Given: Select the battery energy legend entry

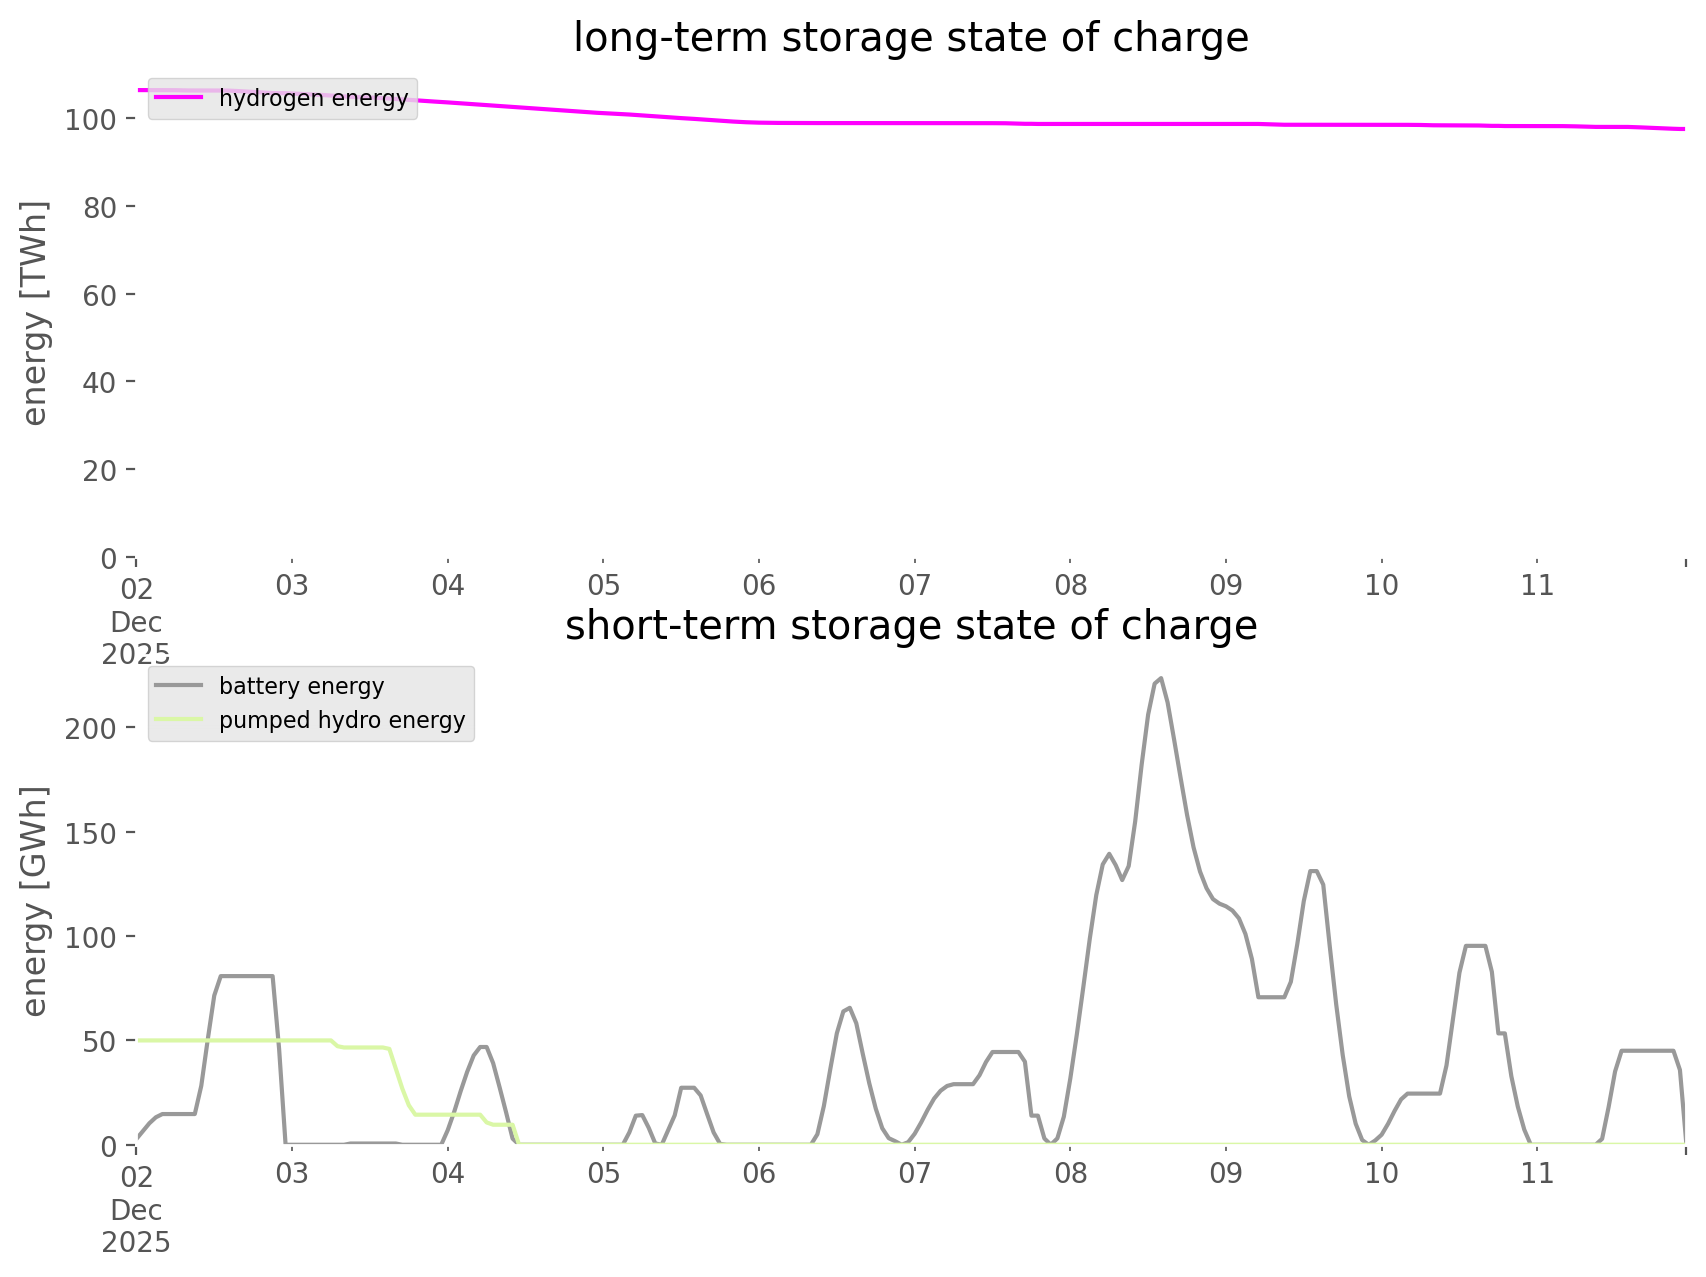Looking at the screenshot, I should pyautogui.click(x=301, y=686).
